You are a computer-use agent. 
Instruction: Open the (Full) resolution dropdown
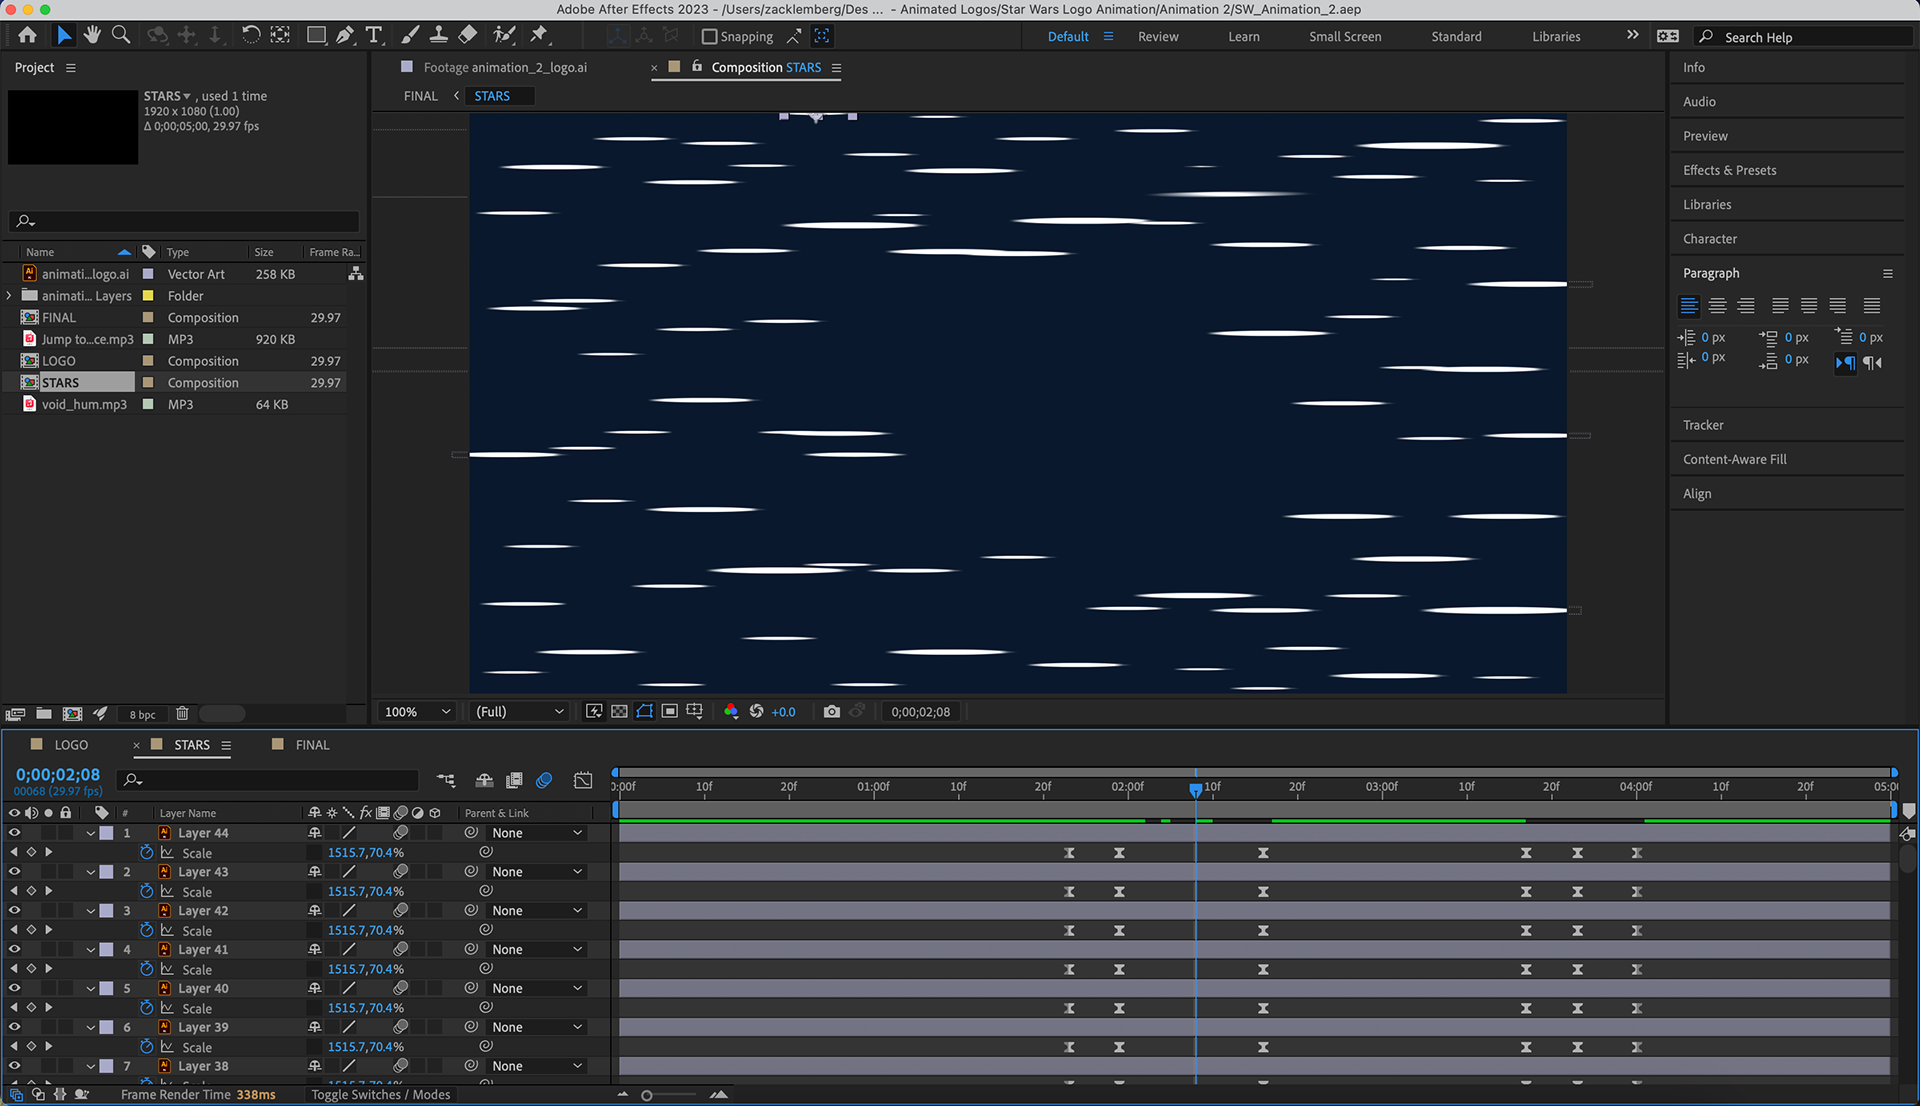[519, 712]
